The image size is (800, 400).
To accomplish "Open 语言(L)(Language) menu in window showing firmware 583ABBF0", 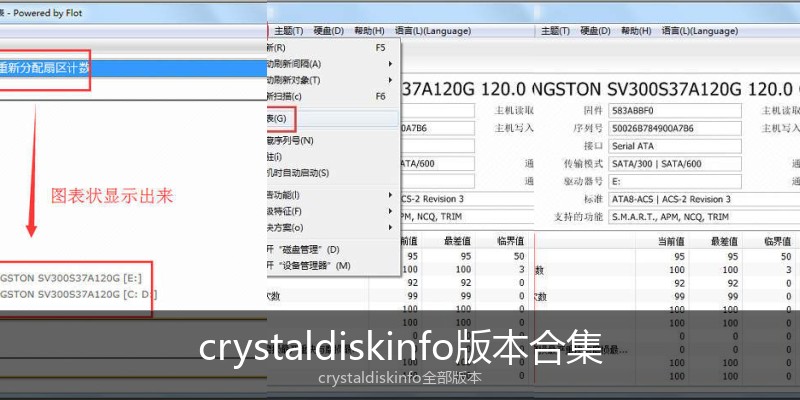I will [699, 31].
